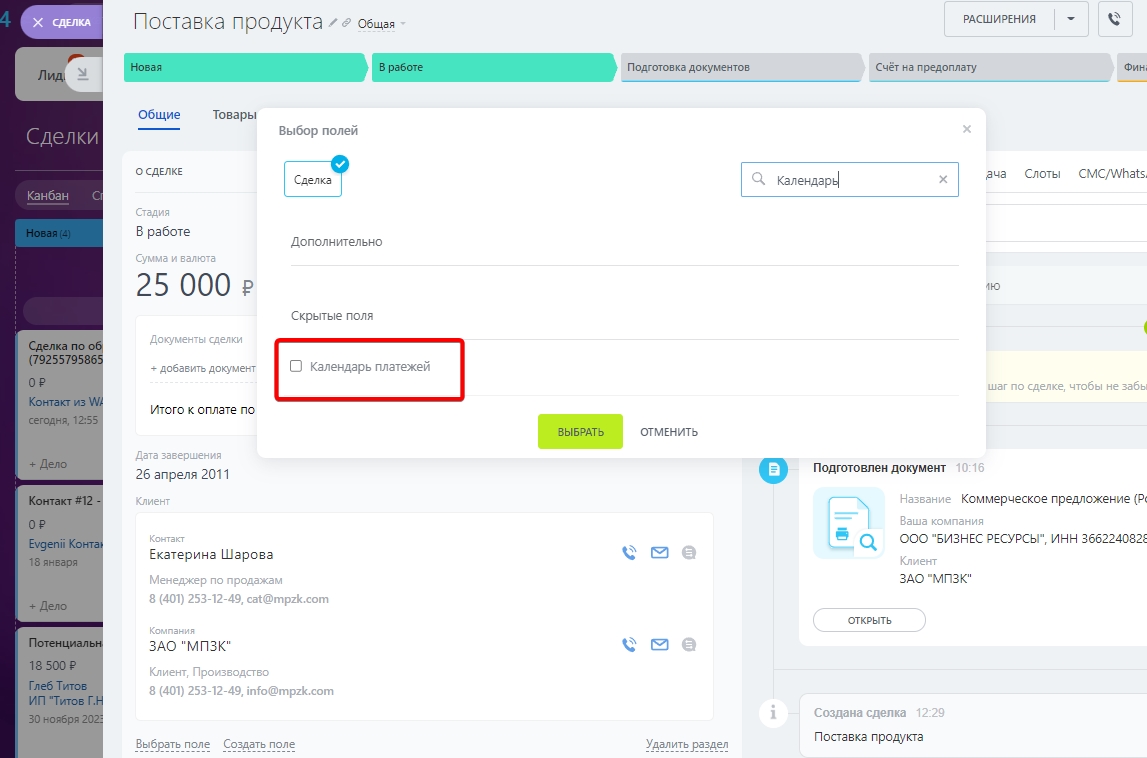
Task: Click the phone call button top right
Action: [1115, 19]
